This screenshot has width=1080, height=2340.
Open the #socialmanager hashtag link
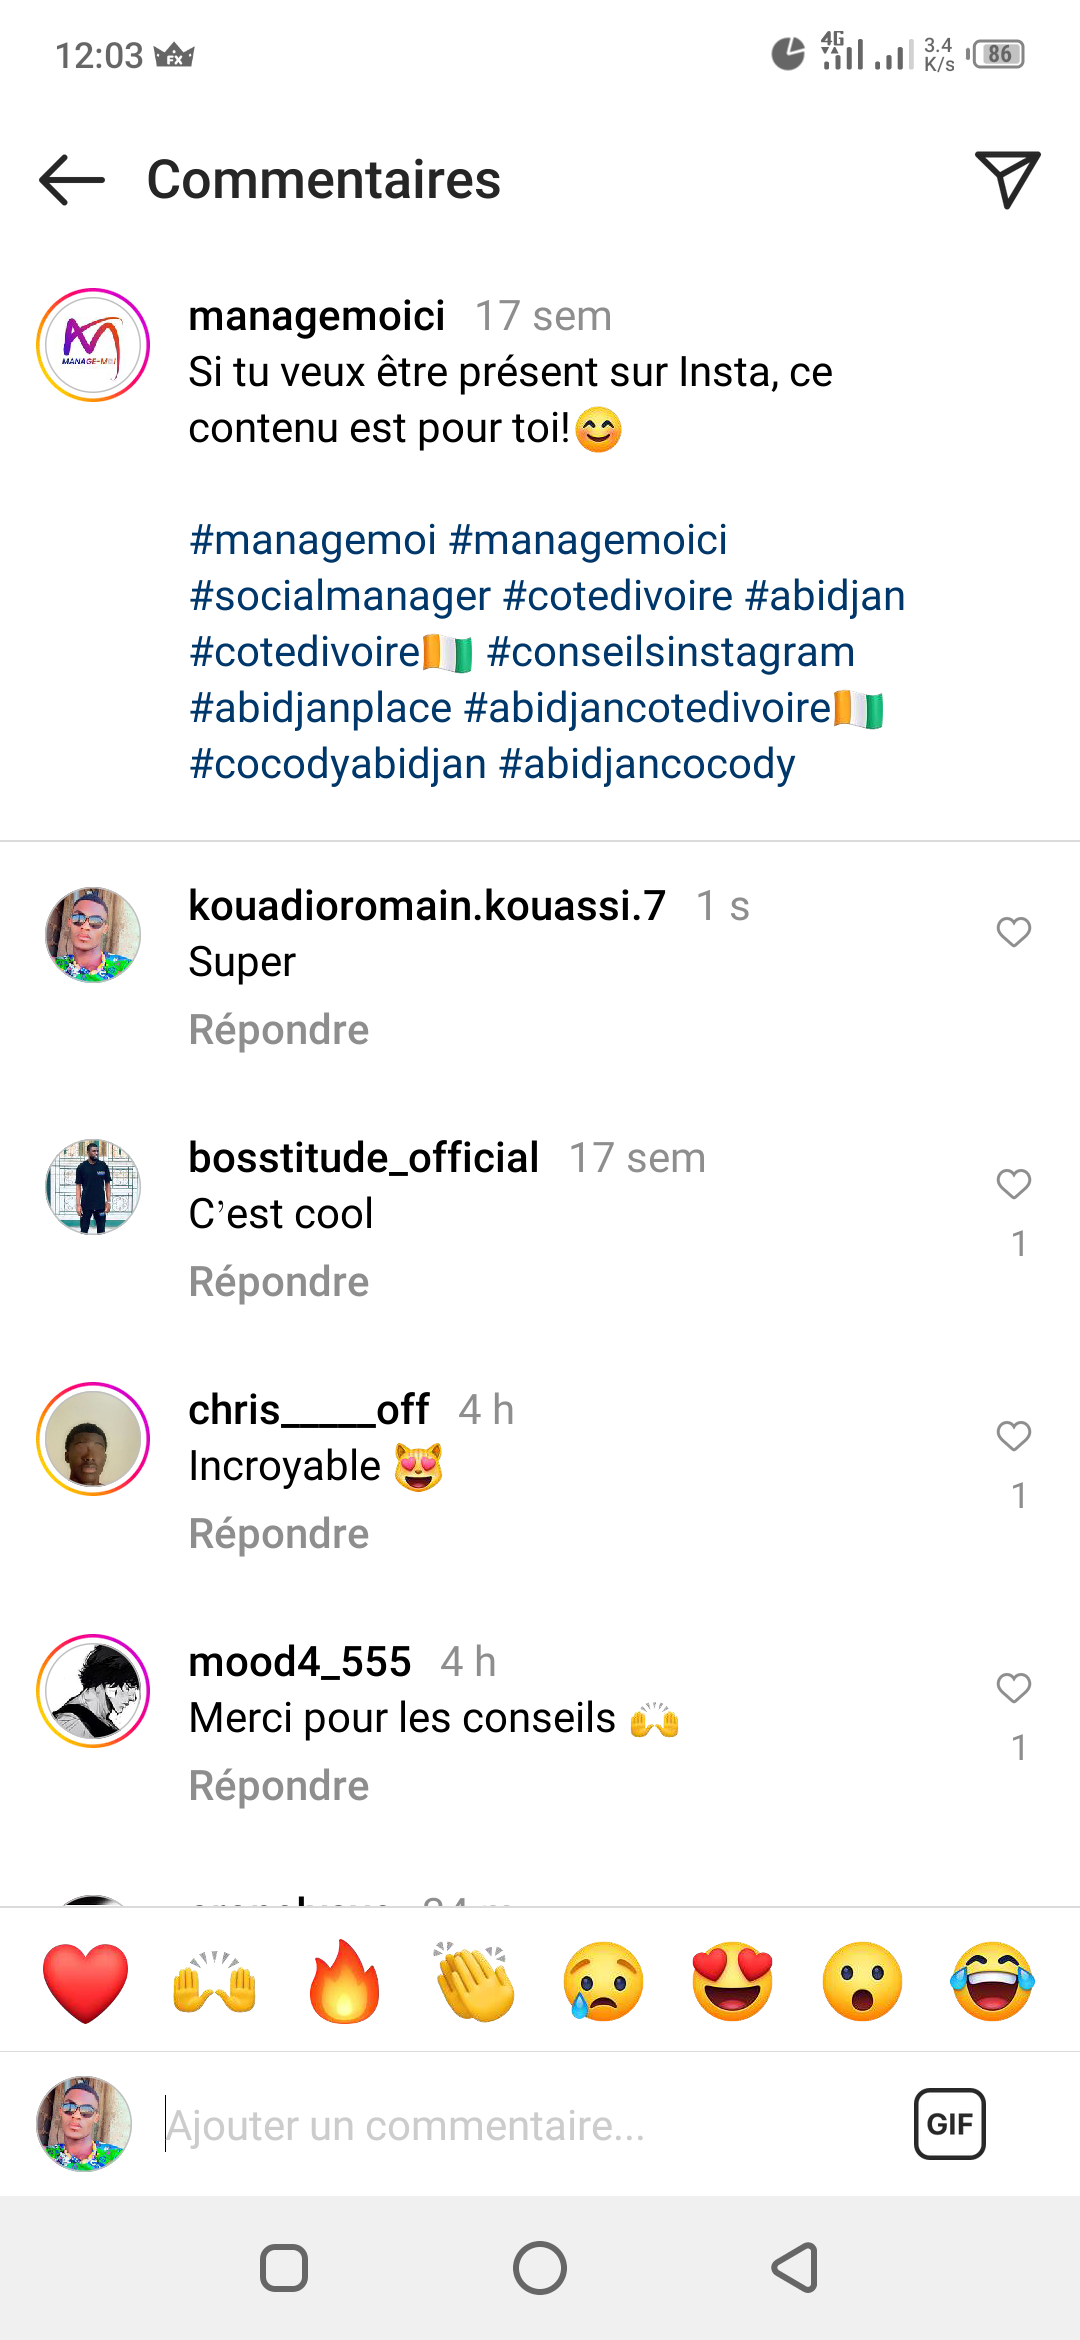click(340, 596)
